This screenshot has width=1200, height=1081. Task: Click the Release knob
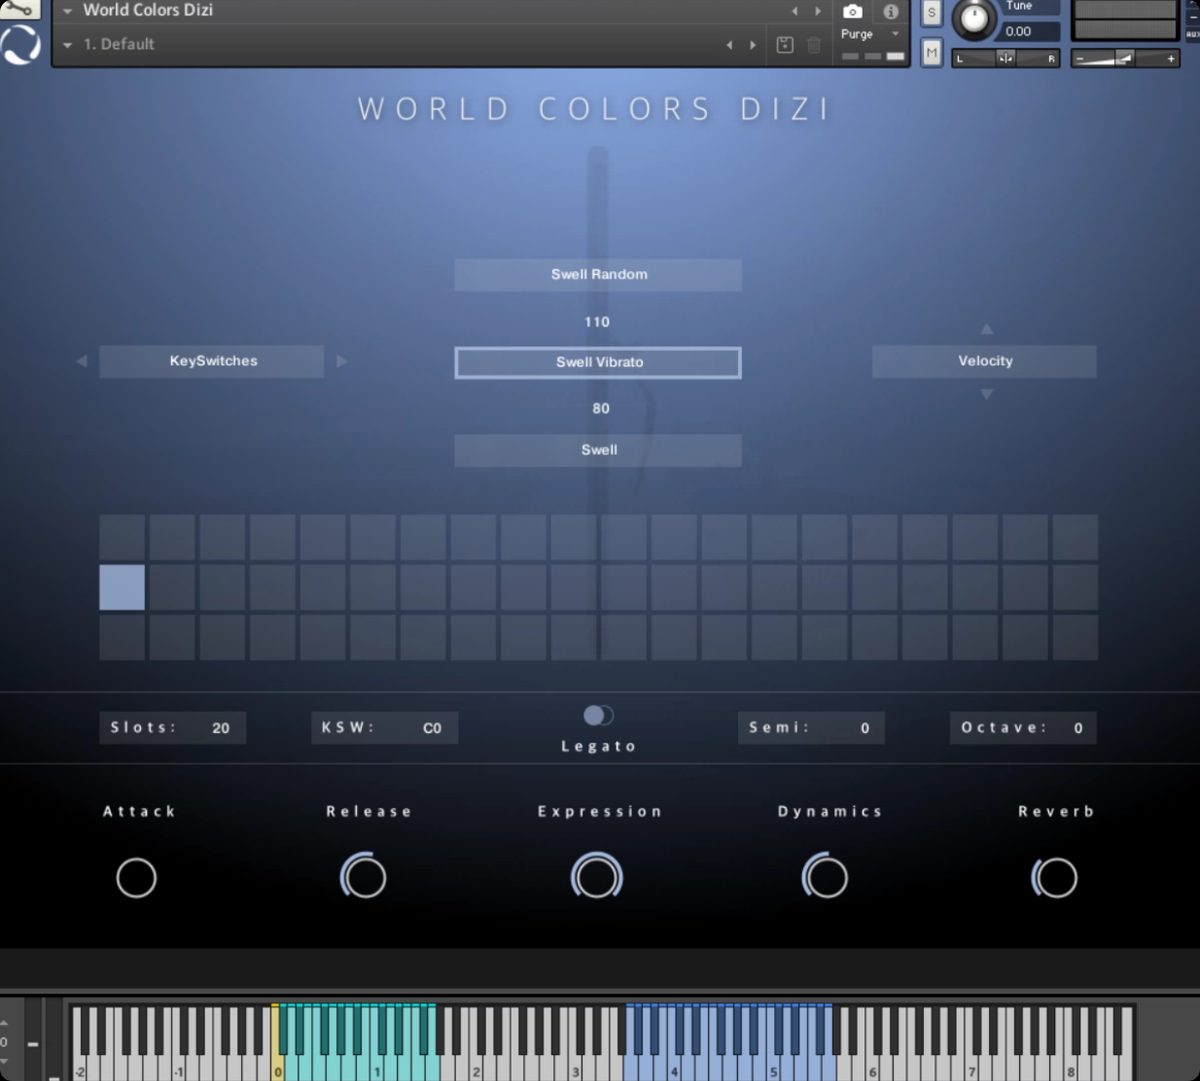[x=364, y=878]
